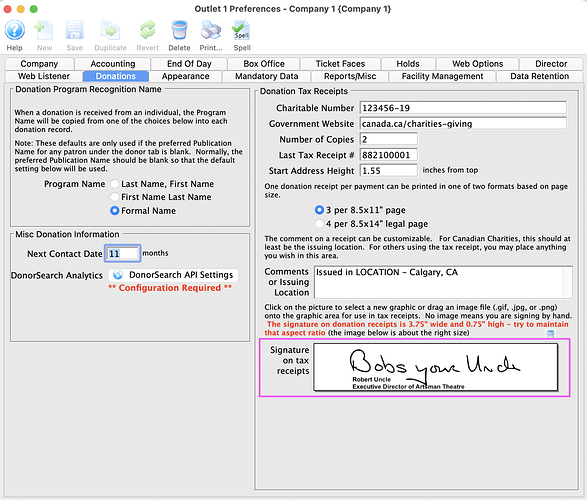587x500 pixels.
Task: Click the '** Configuration Required **' text
Action: [x=170, y=288]
